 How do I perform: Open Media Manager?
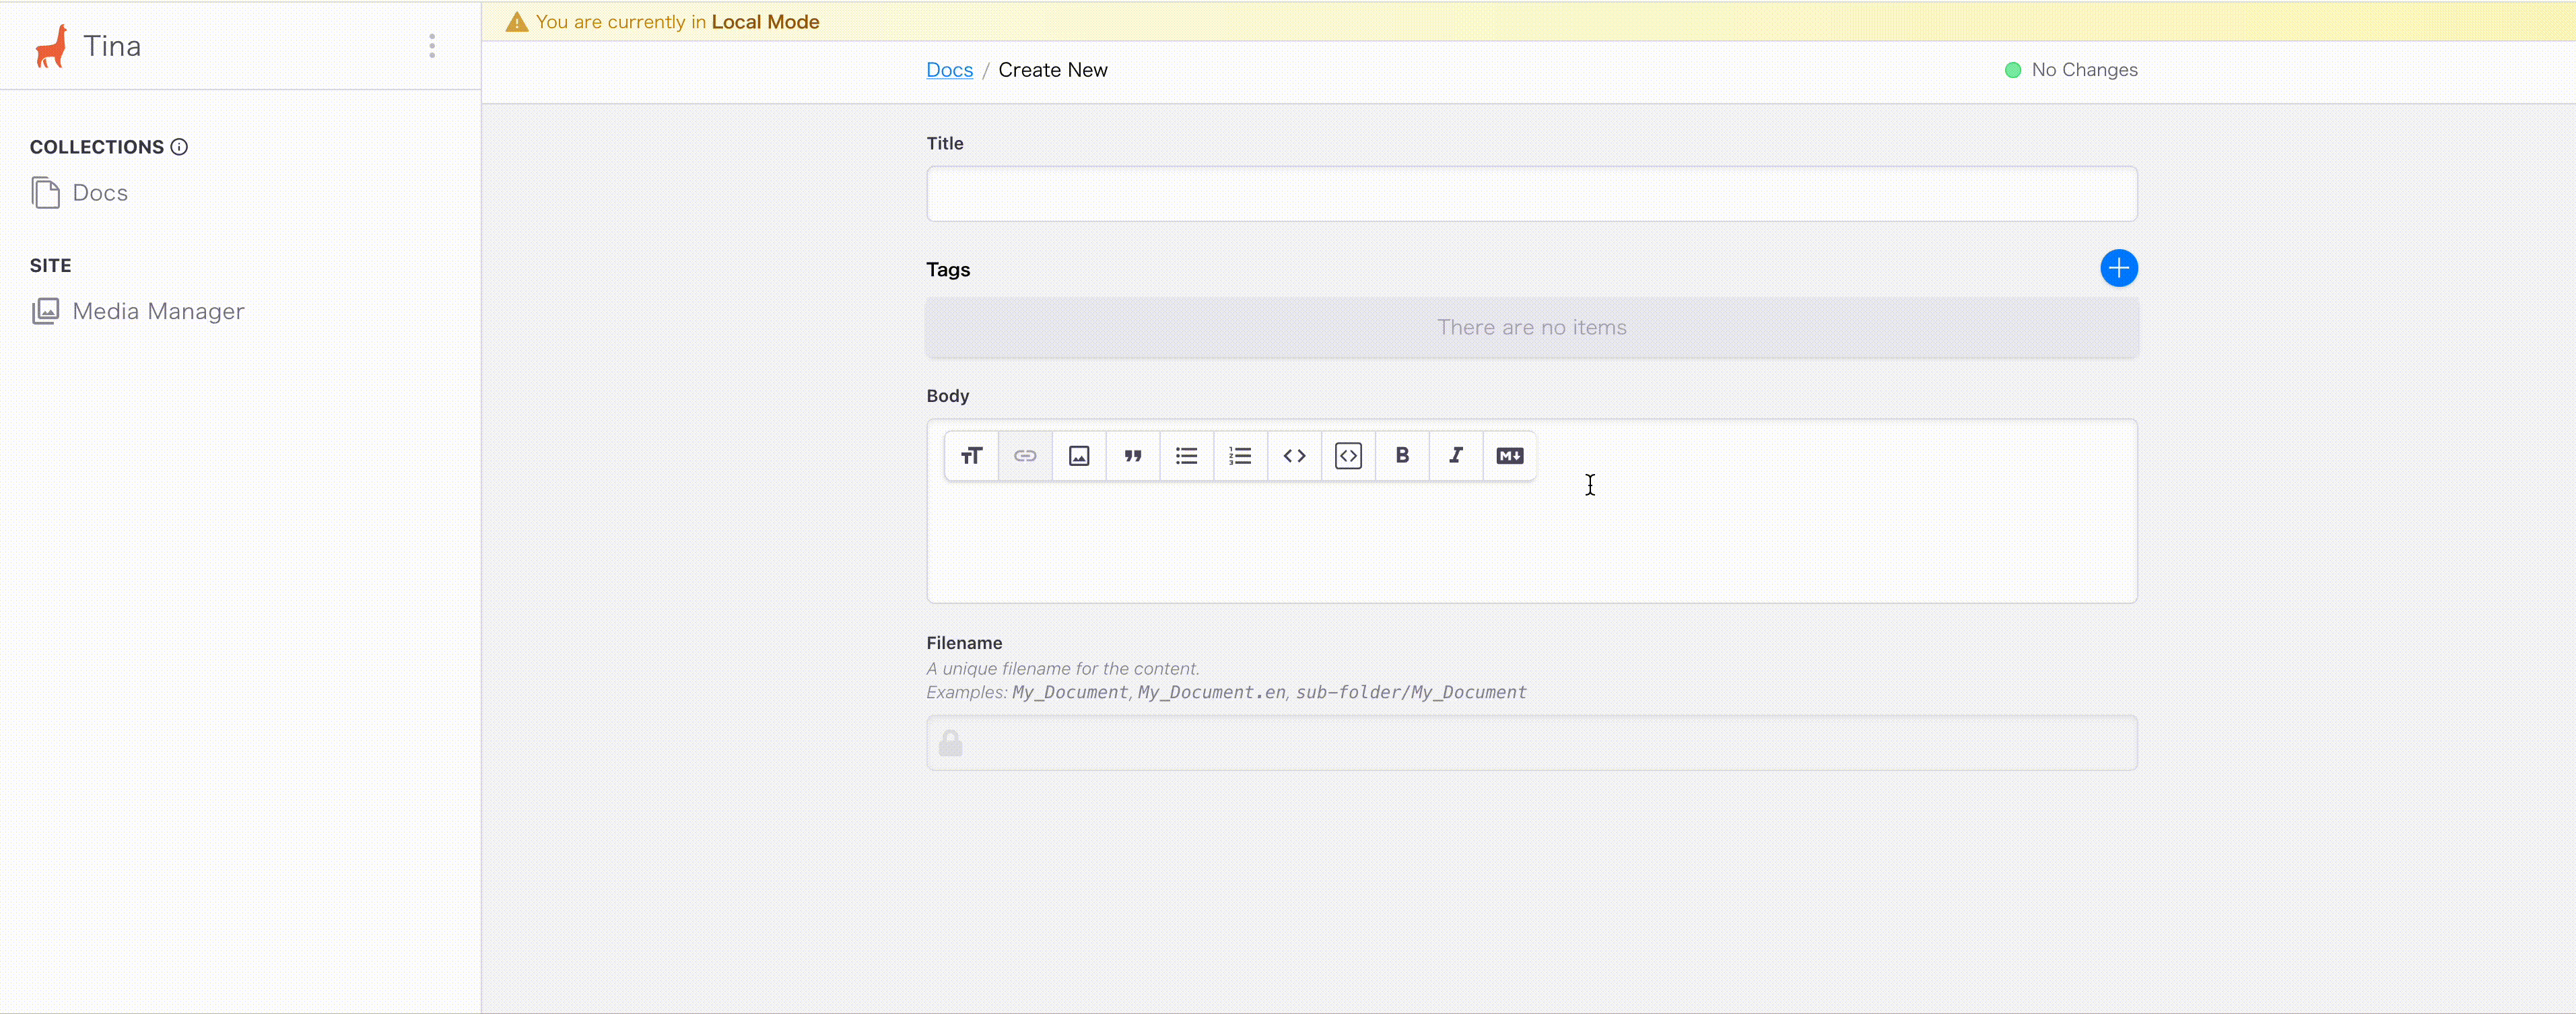(x=157, y=311)
